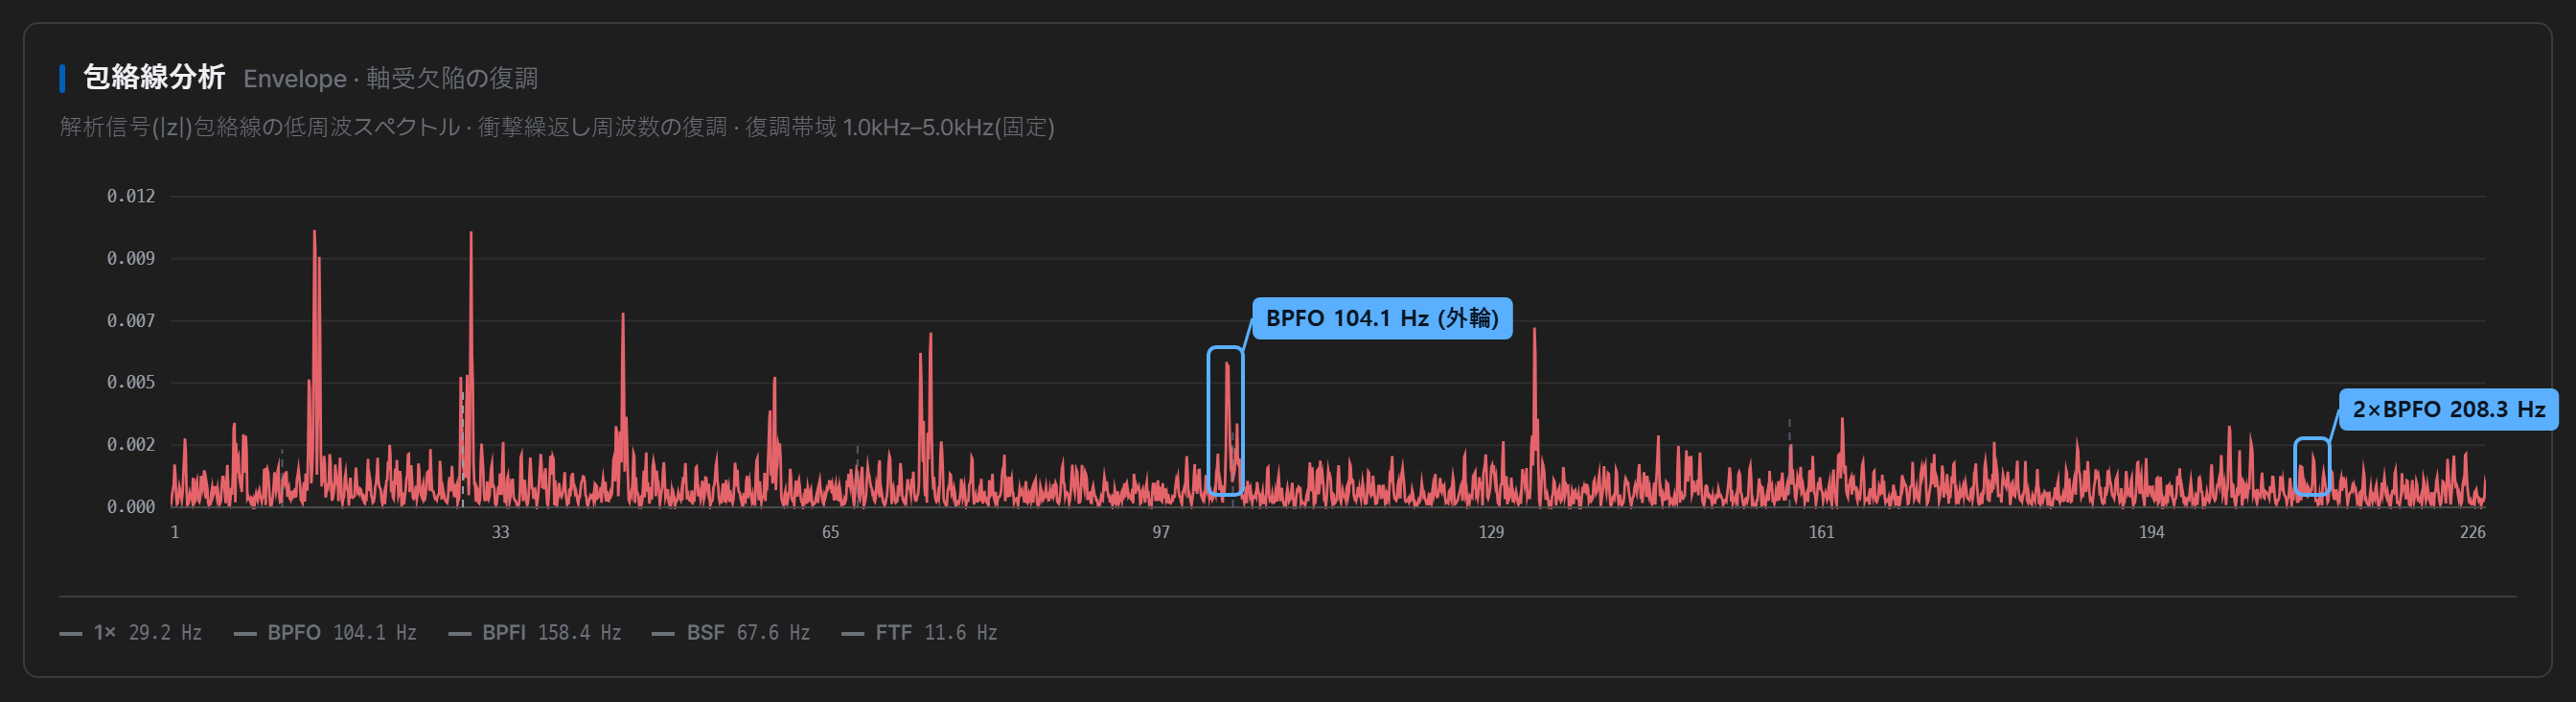Click the 包絡線分析 panel title
2576x702 pixels.
pyautogui.click(x=154, y=77)
